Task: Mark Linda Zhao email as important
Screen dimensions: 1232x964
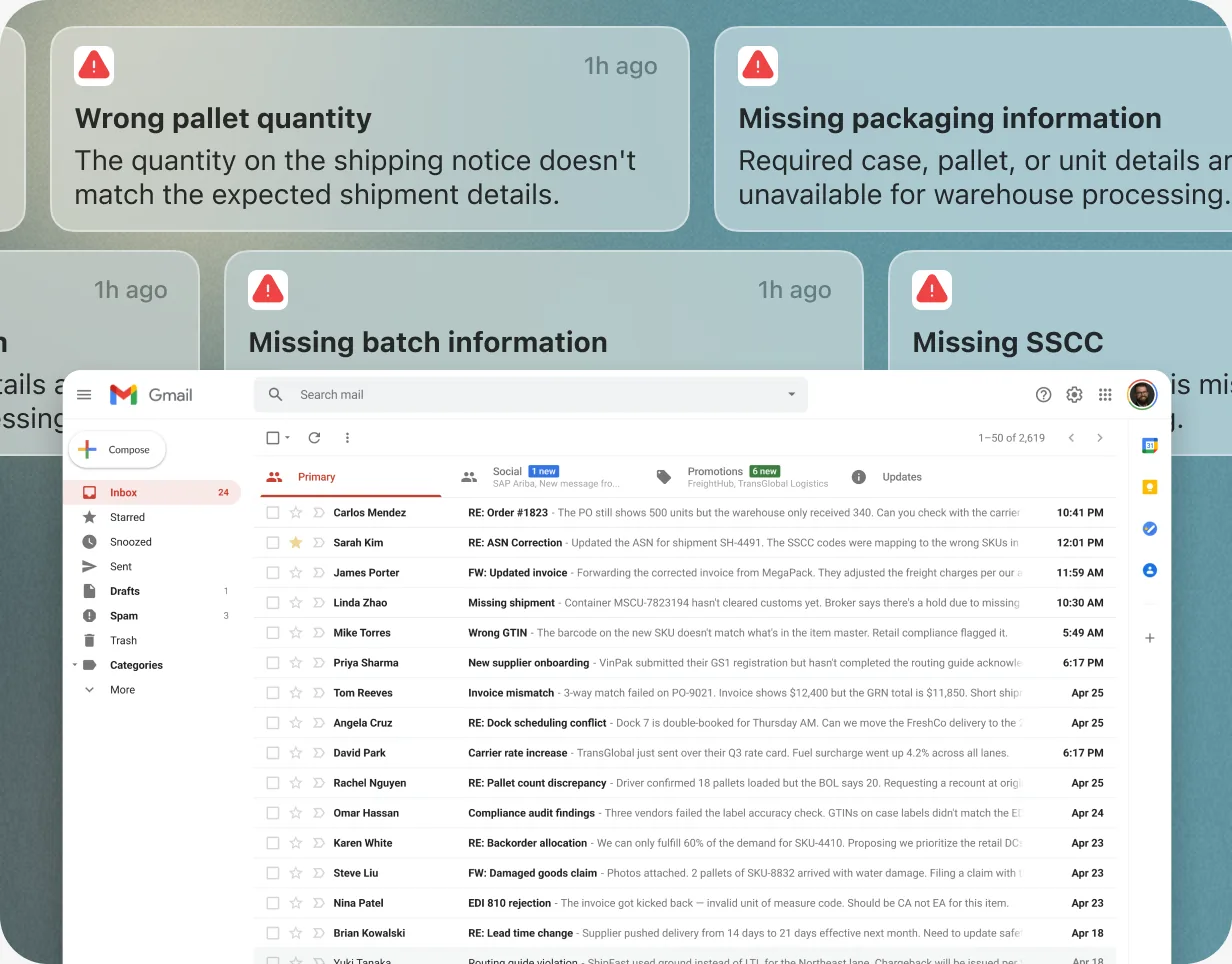Action: pos(319,603)
